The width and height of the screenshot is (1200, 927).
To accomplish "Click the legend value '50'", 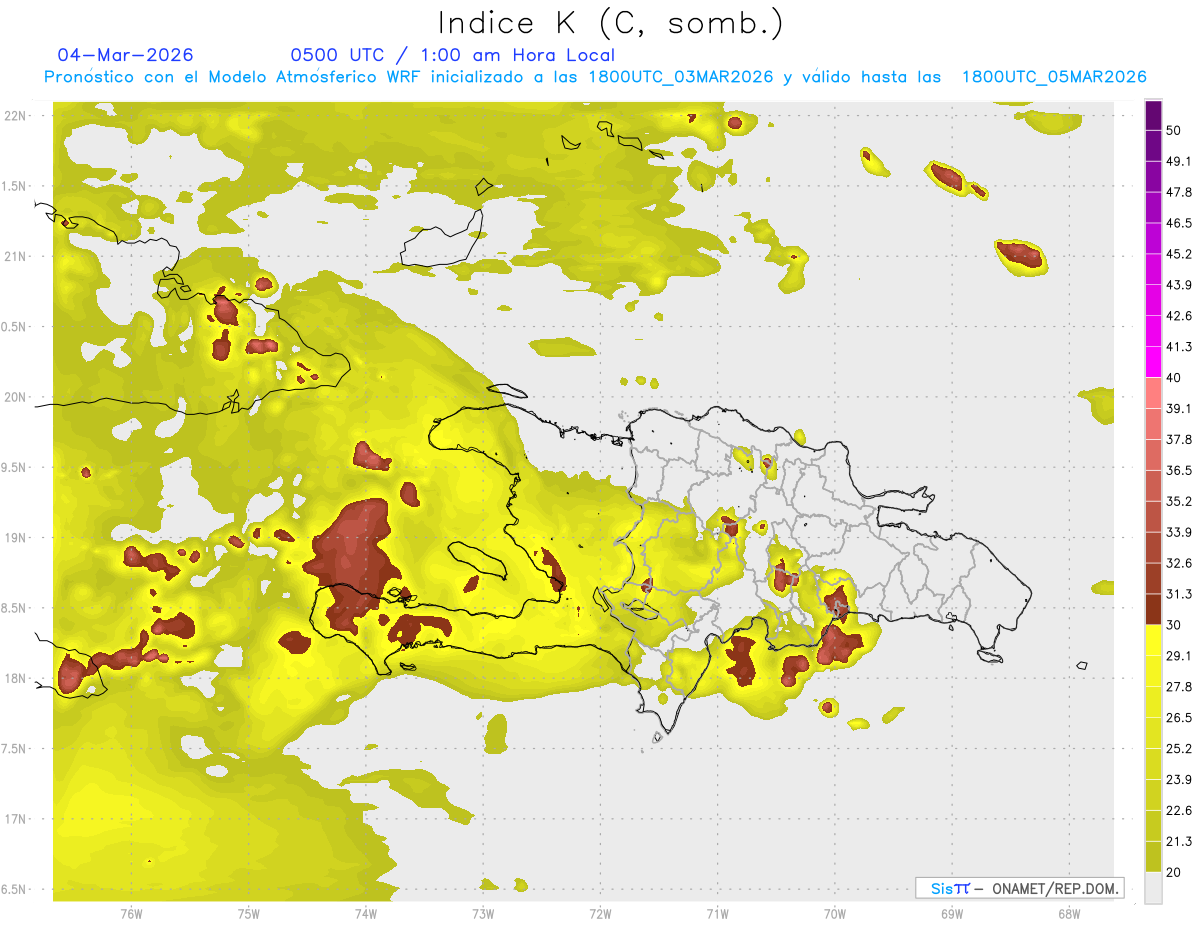I will pyautogui.click(x=1174, y=130).
